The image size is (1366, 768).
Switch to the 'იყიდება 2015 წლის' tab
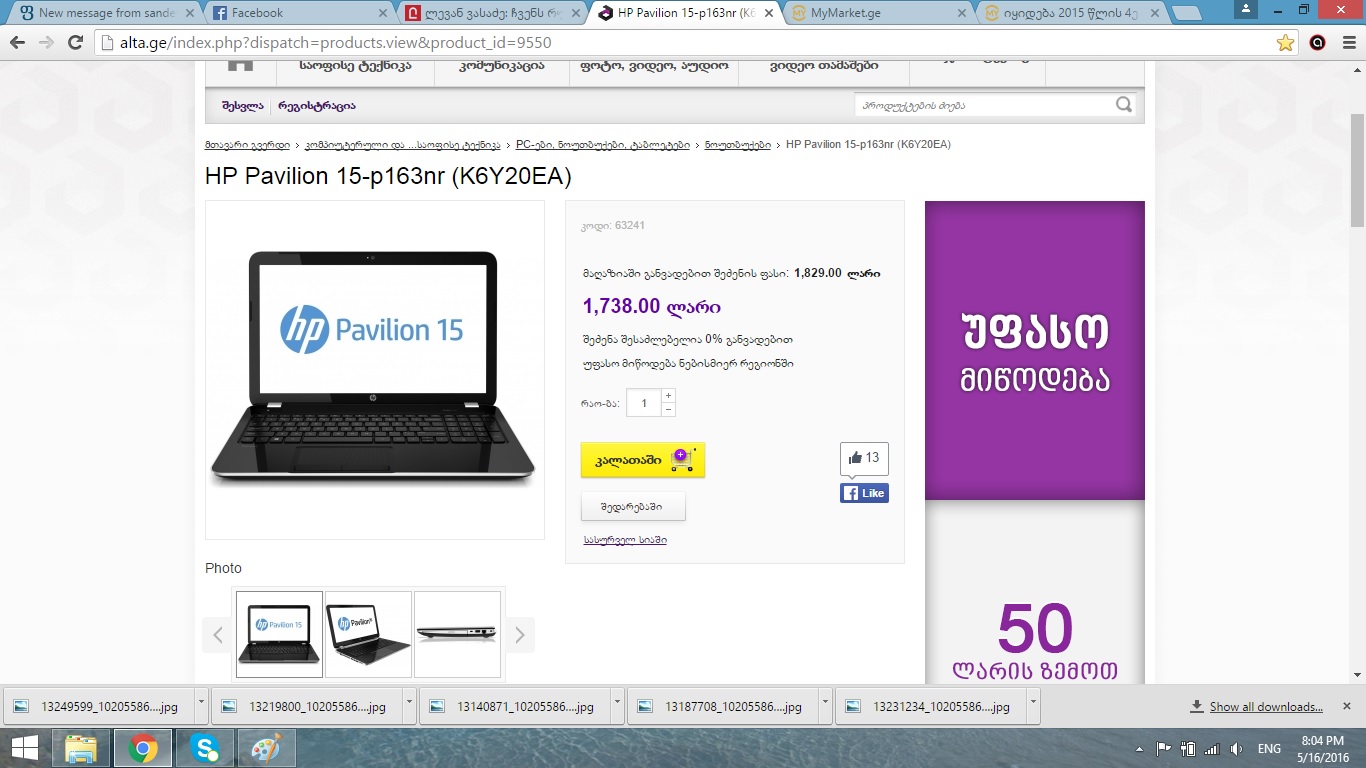1068,13
